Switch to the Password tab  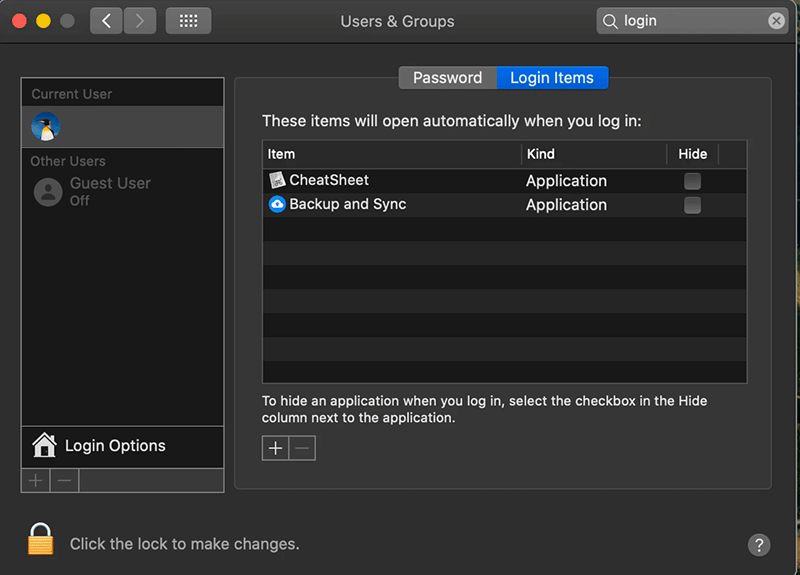[447, 78]
